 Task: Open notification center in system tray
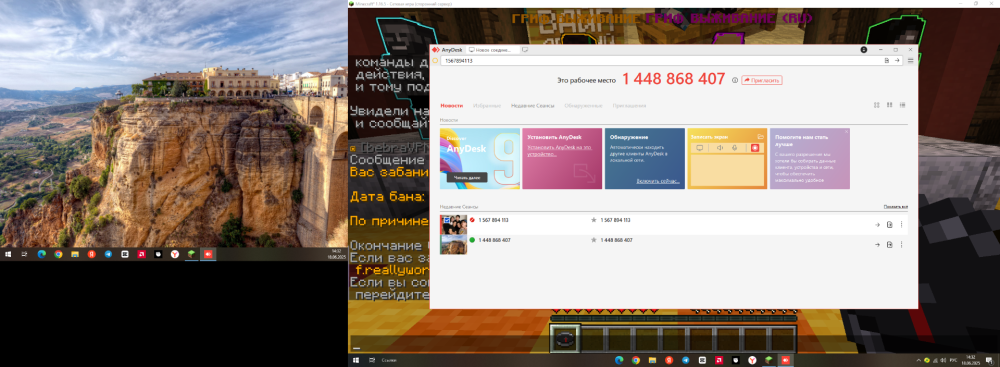(x=989, y=360)
